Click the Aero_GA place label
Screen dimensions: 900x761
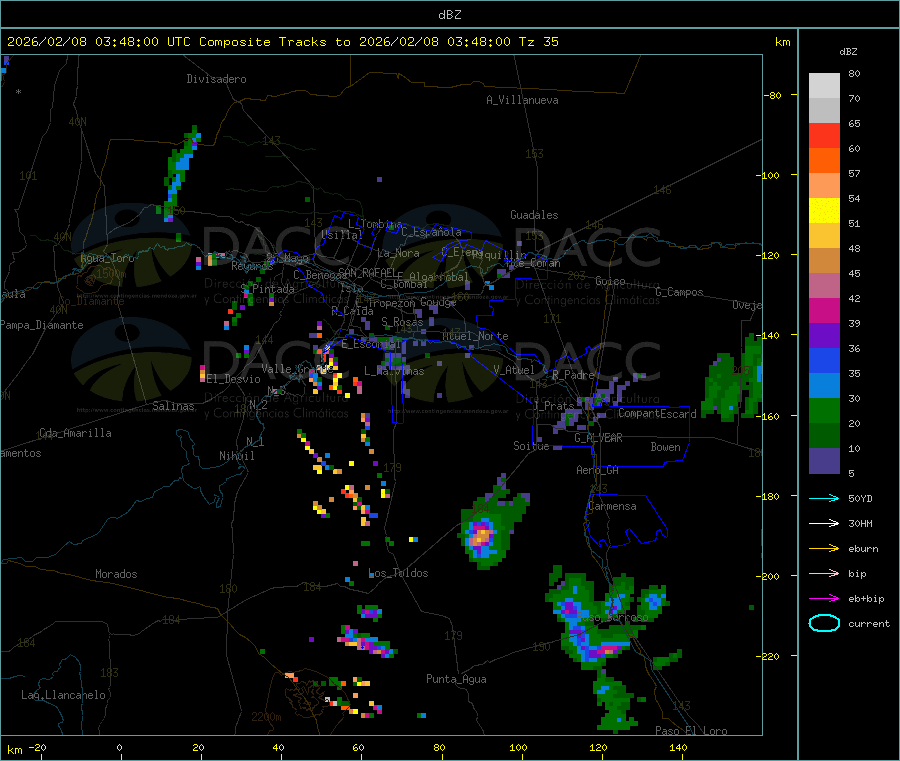point(598,470)
